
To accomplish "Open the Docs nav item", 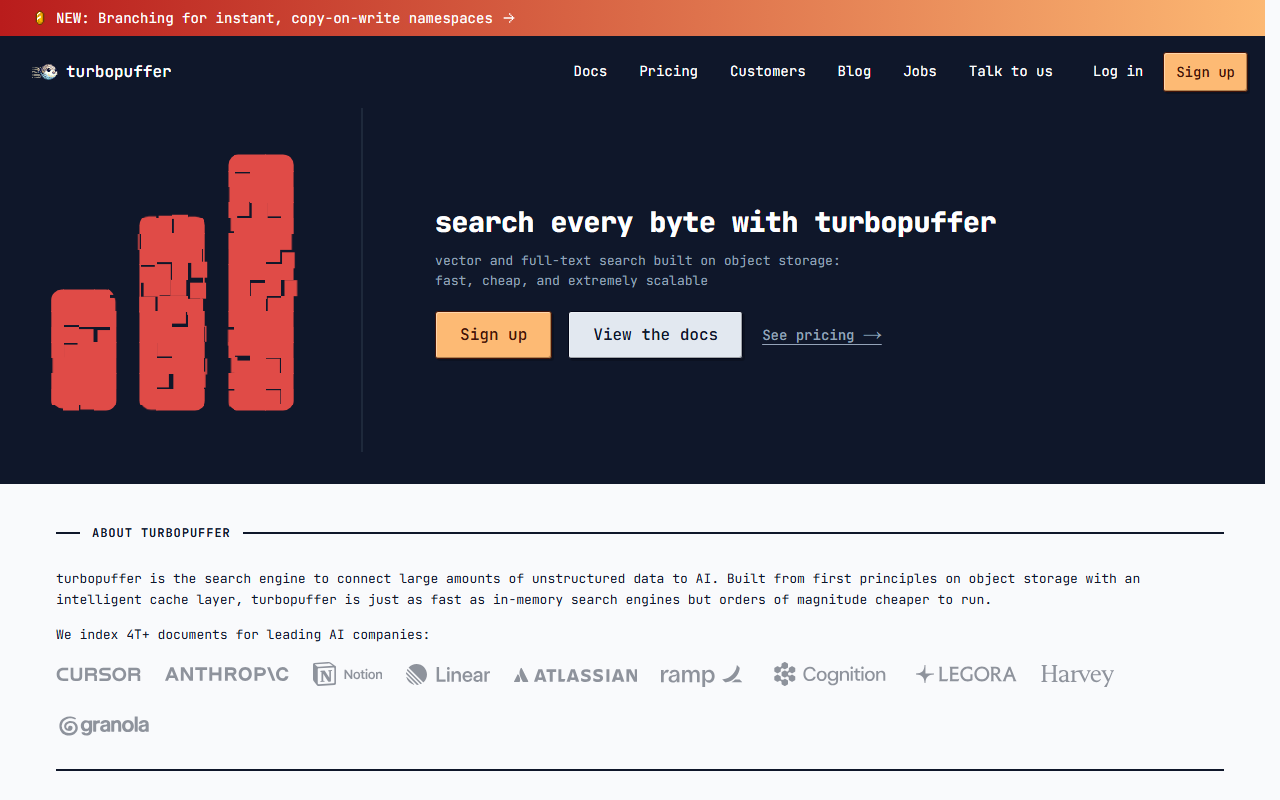I will 590,71.
